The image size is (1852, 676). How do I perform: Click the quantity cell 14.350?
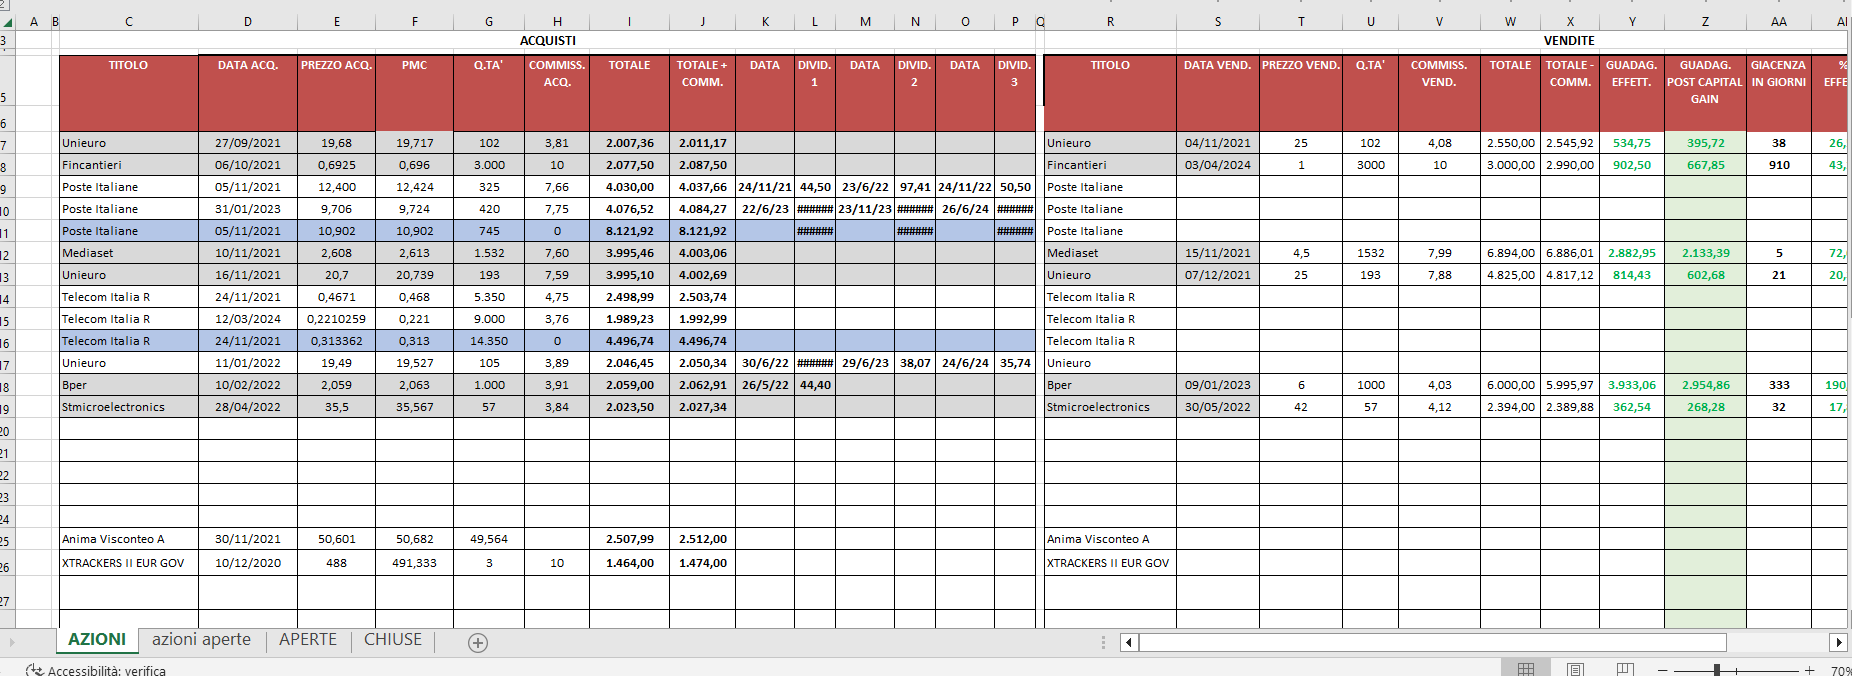(489, 341)
